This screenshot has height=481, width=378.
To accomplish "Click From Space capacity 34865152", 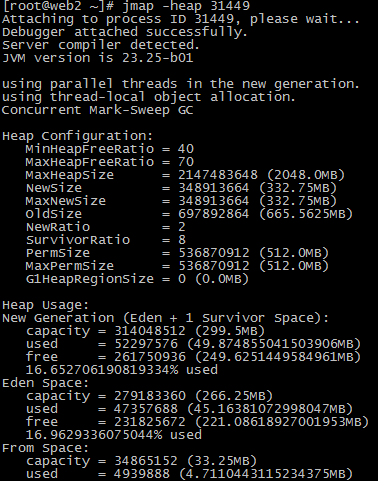I will point(146,461).
